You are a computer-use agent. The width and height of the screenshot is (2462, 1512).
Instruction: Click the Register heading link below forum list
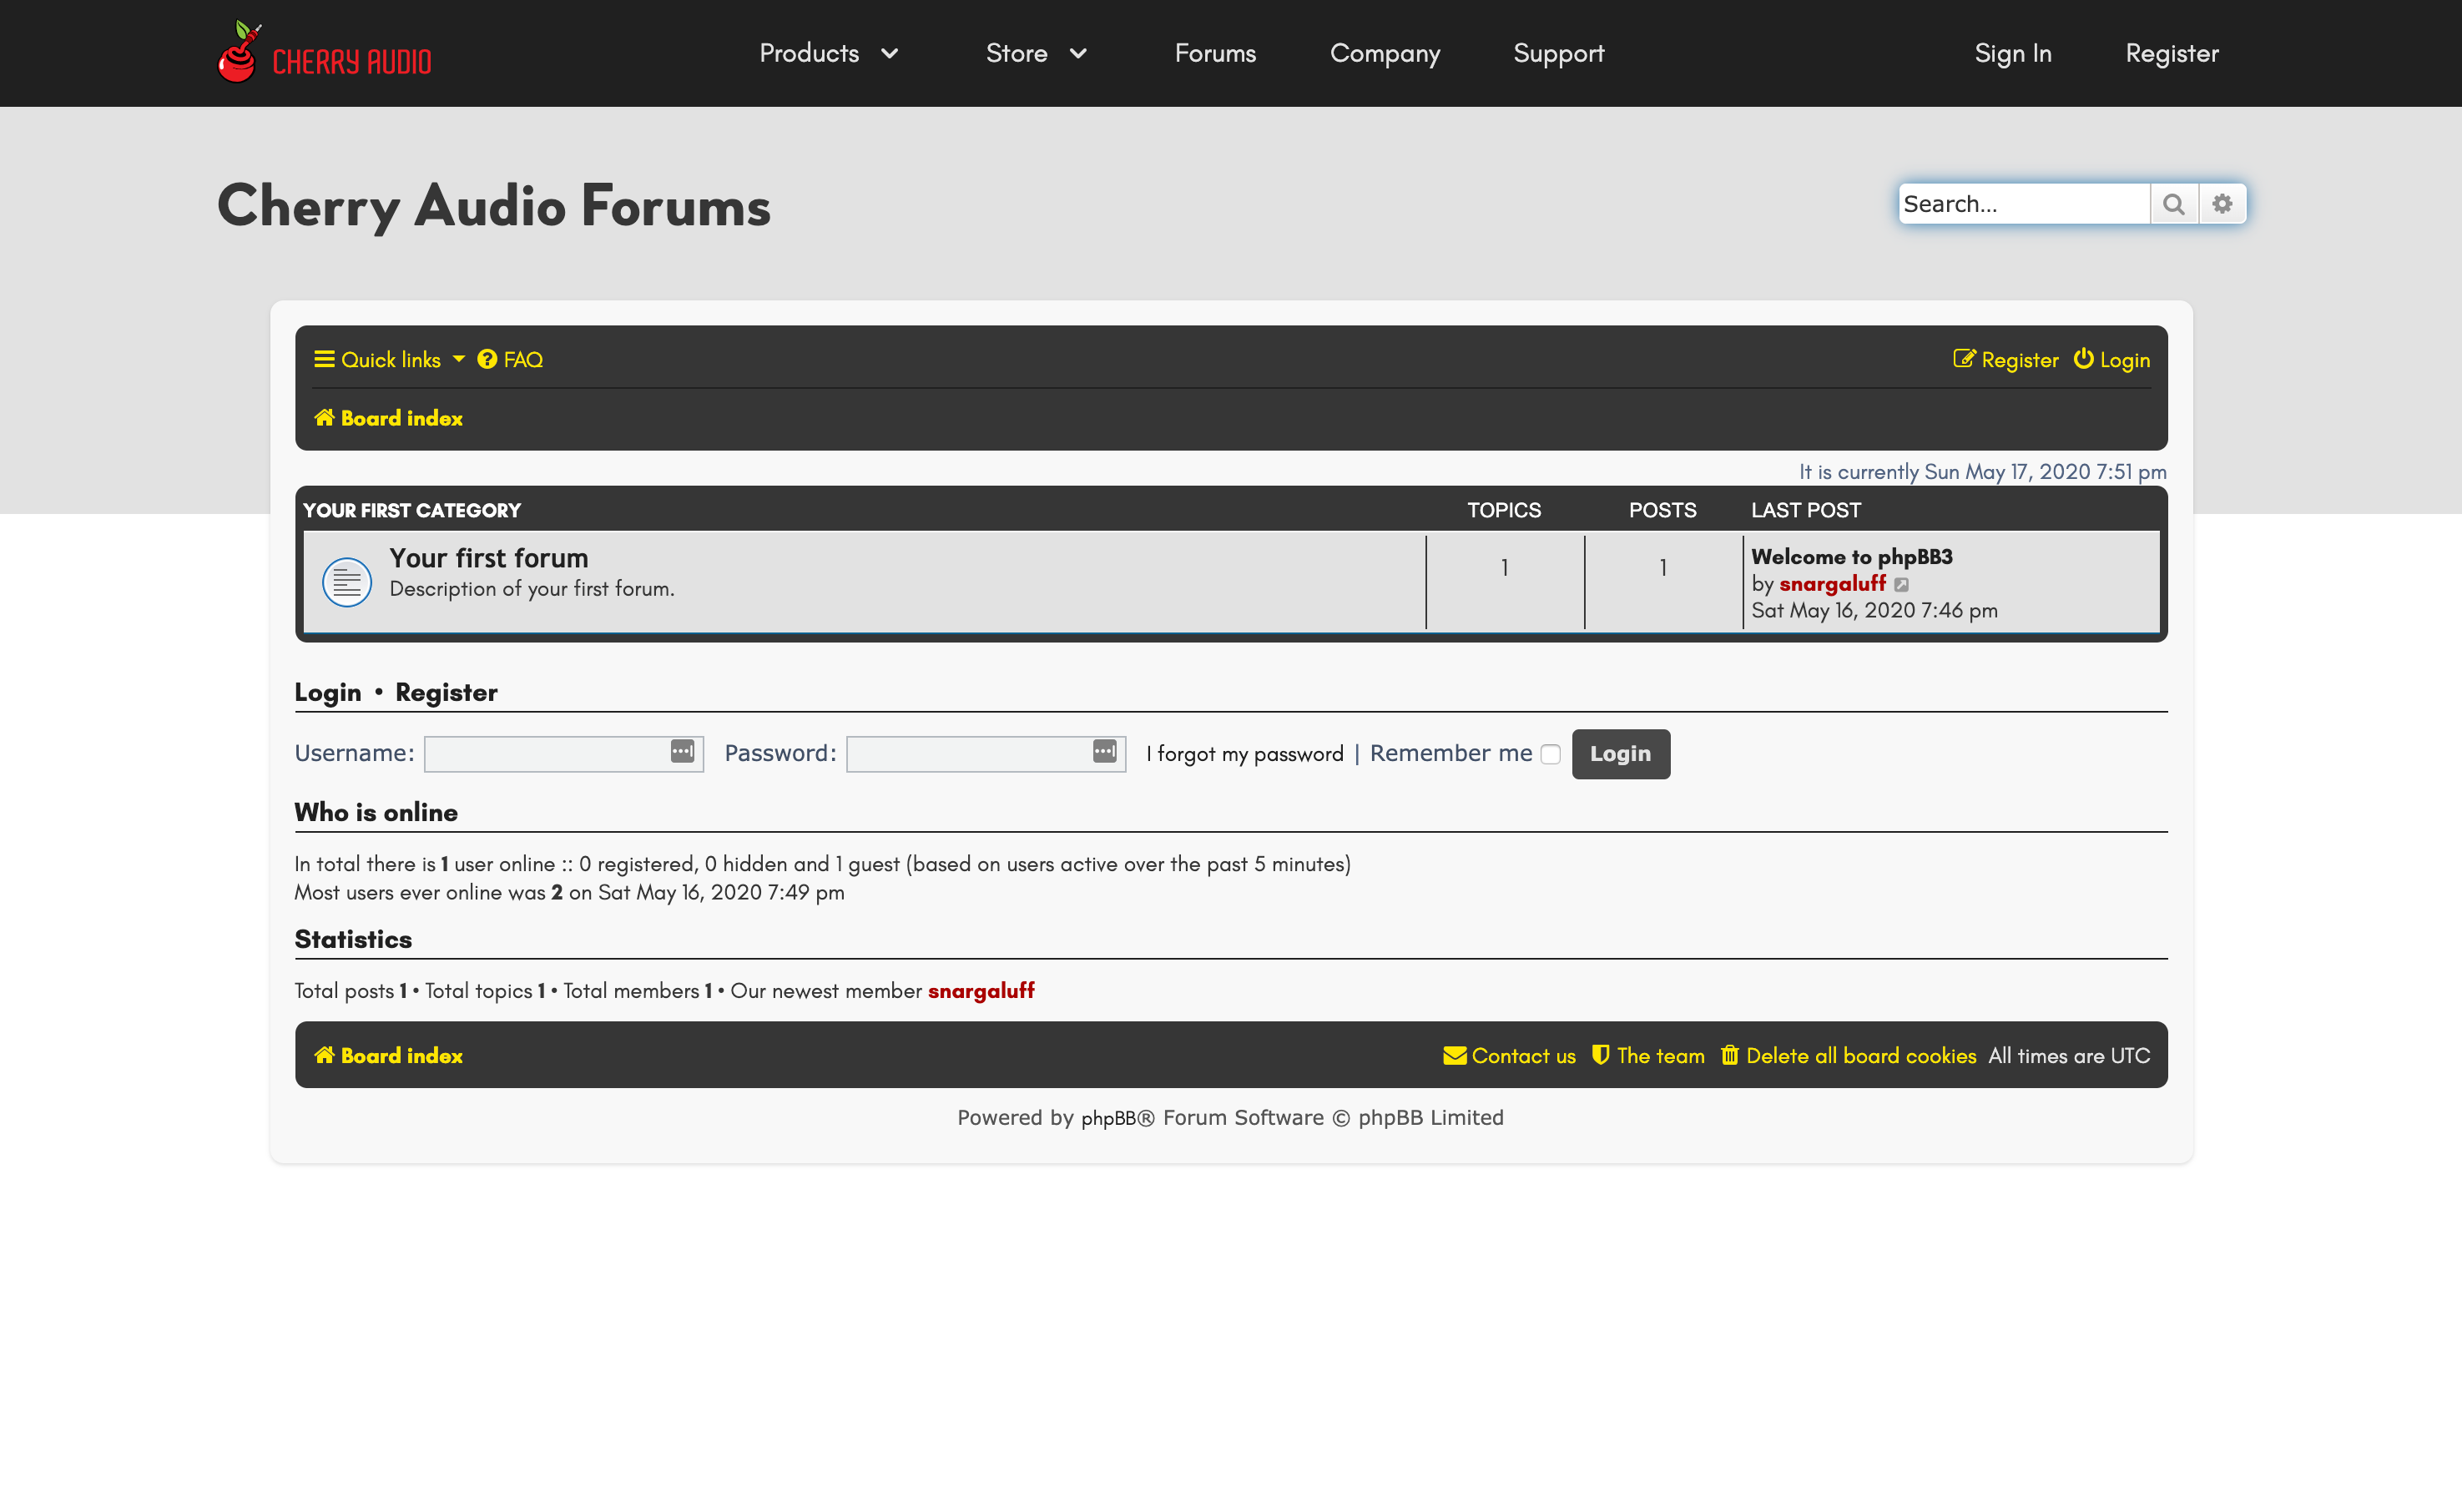pyautogui.click(x=446, y=692)
